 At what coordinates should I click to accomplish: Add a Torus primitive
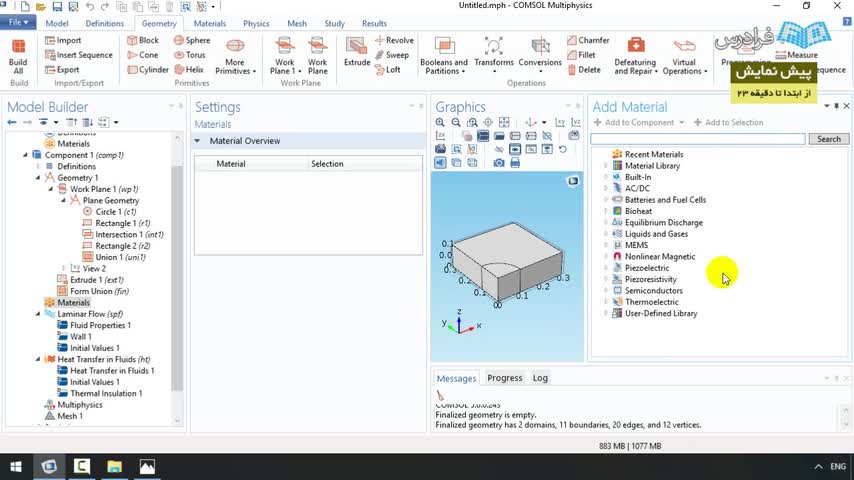[190, 55]
